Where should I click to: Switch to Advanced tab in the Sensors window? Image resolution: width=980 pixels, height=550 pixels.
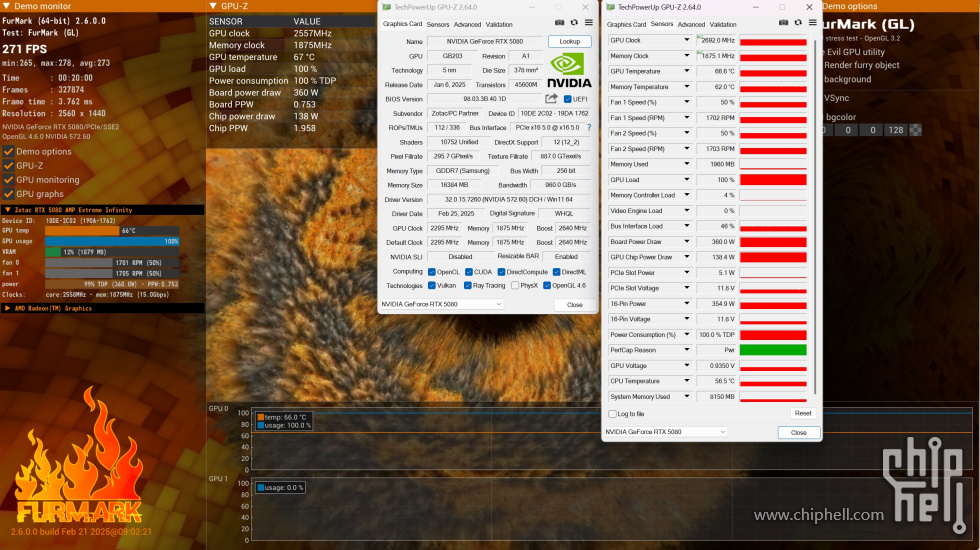point(691,24)
